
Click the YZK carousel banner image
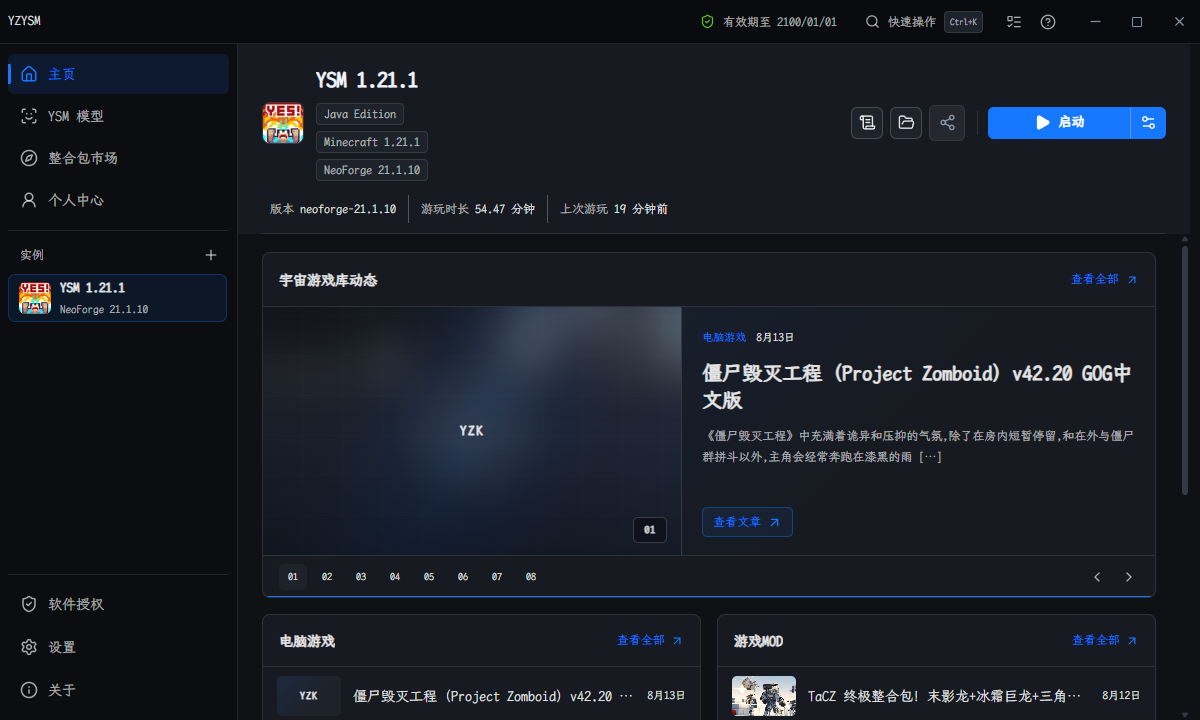point(472,431)
